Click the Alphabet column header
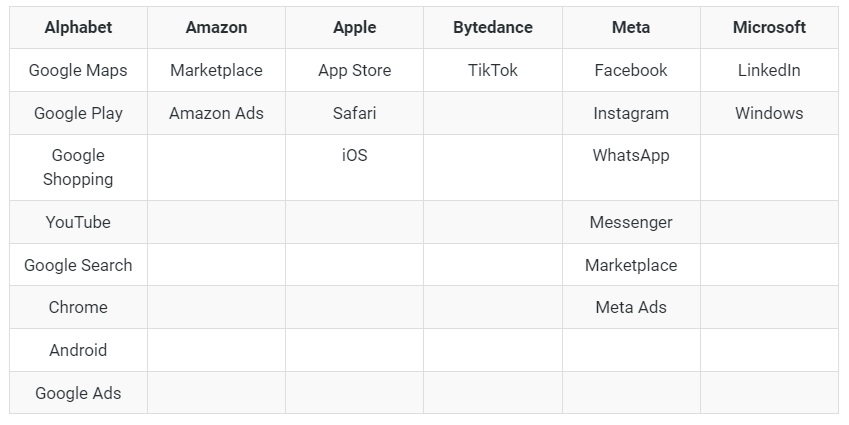849x425 pixels. pyautogui.click(x=78, y=28)
